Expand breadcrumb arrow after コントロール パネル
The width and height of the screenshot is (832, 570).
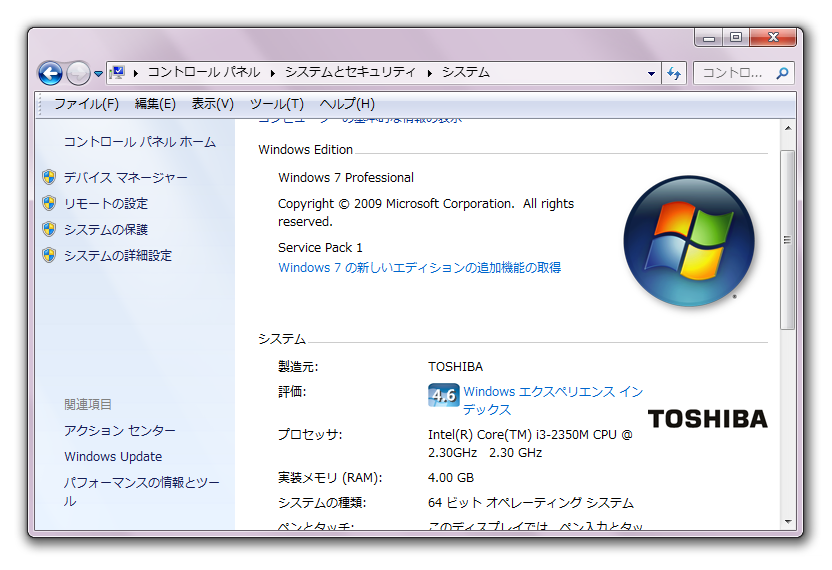pos(273,73)
